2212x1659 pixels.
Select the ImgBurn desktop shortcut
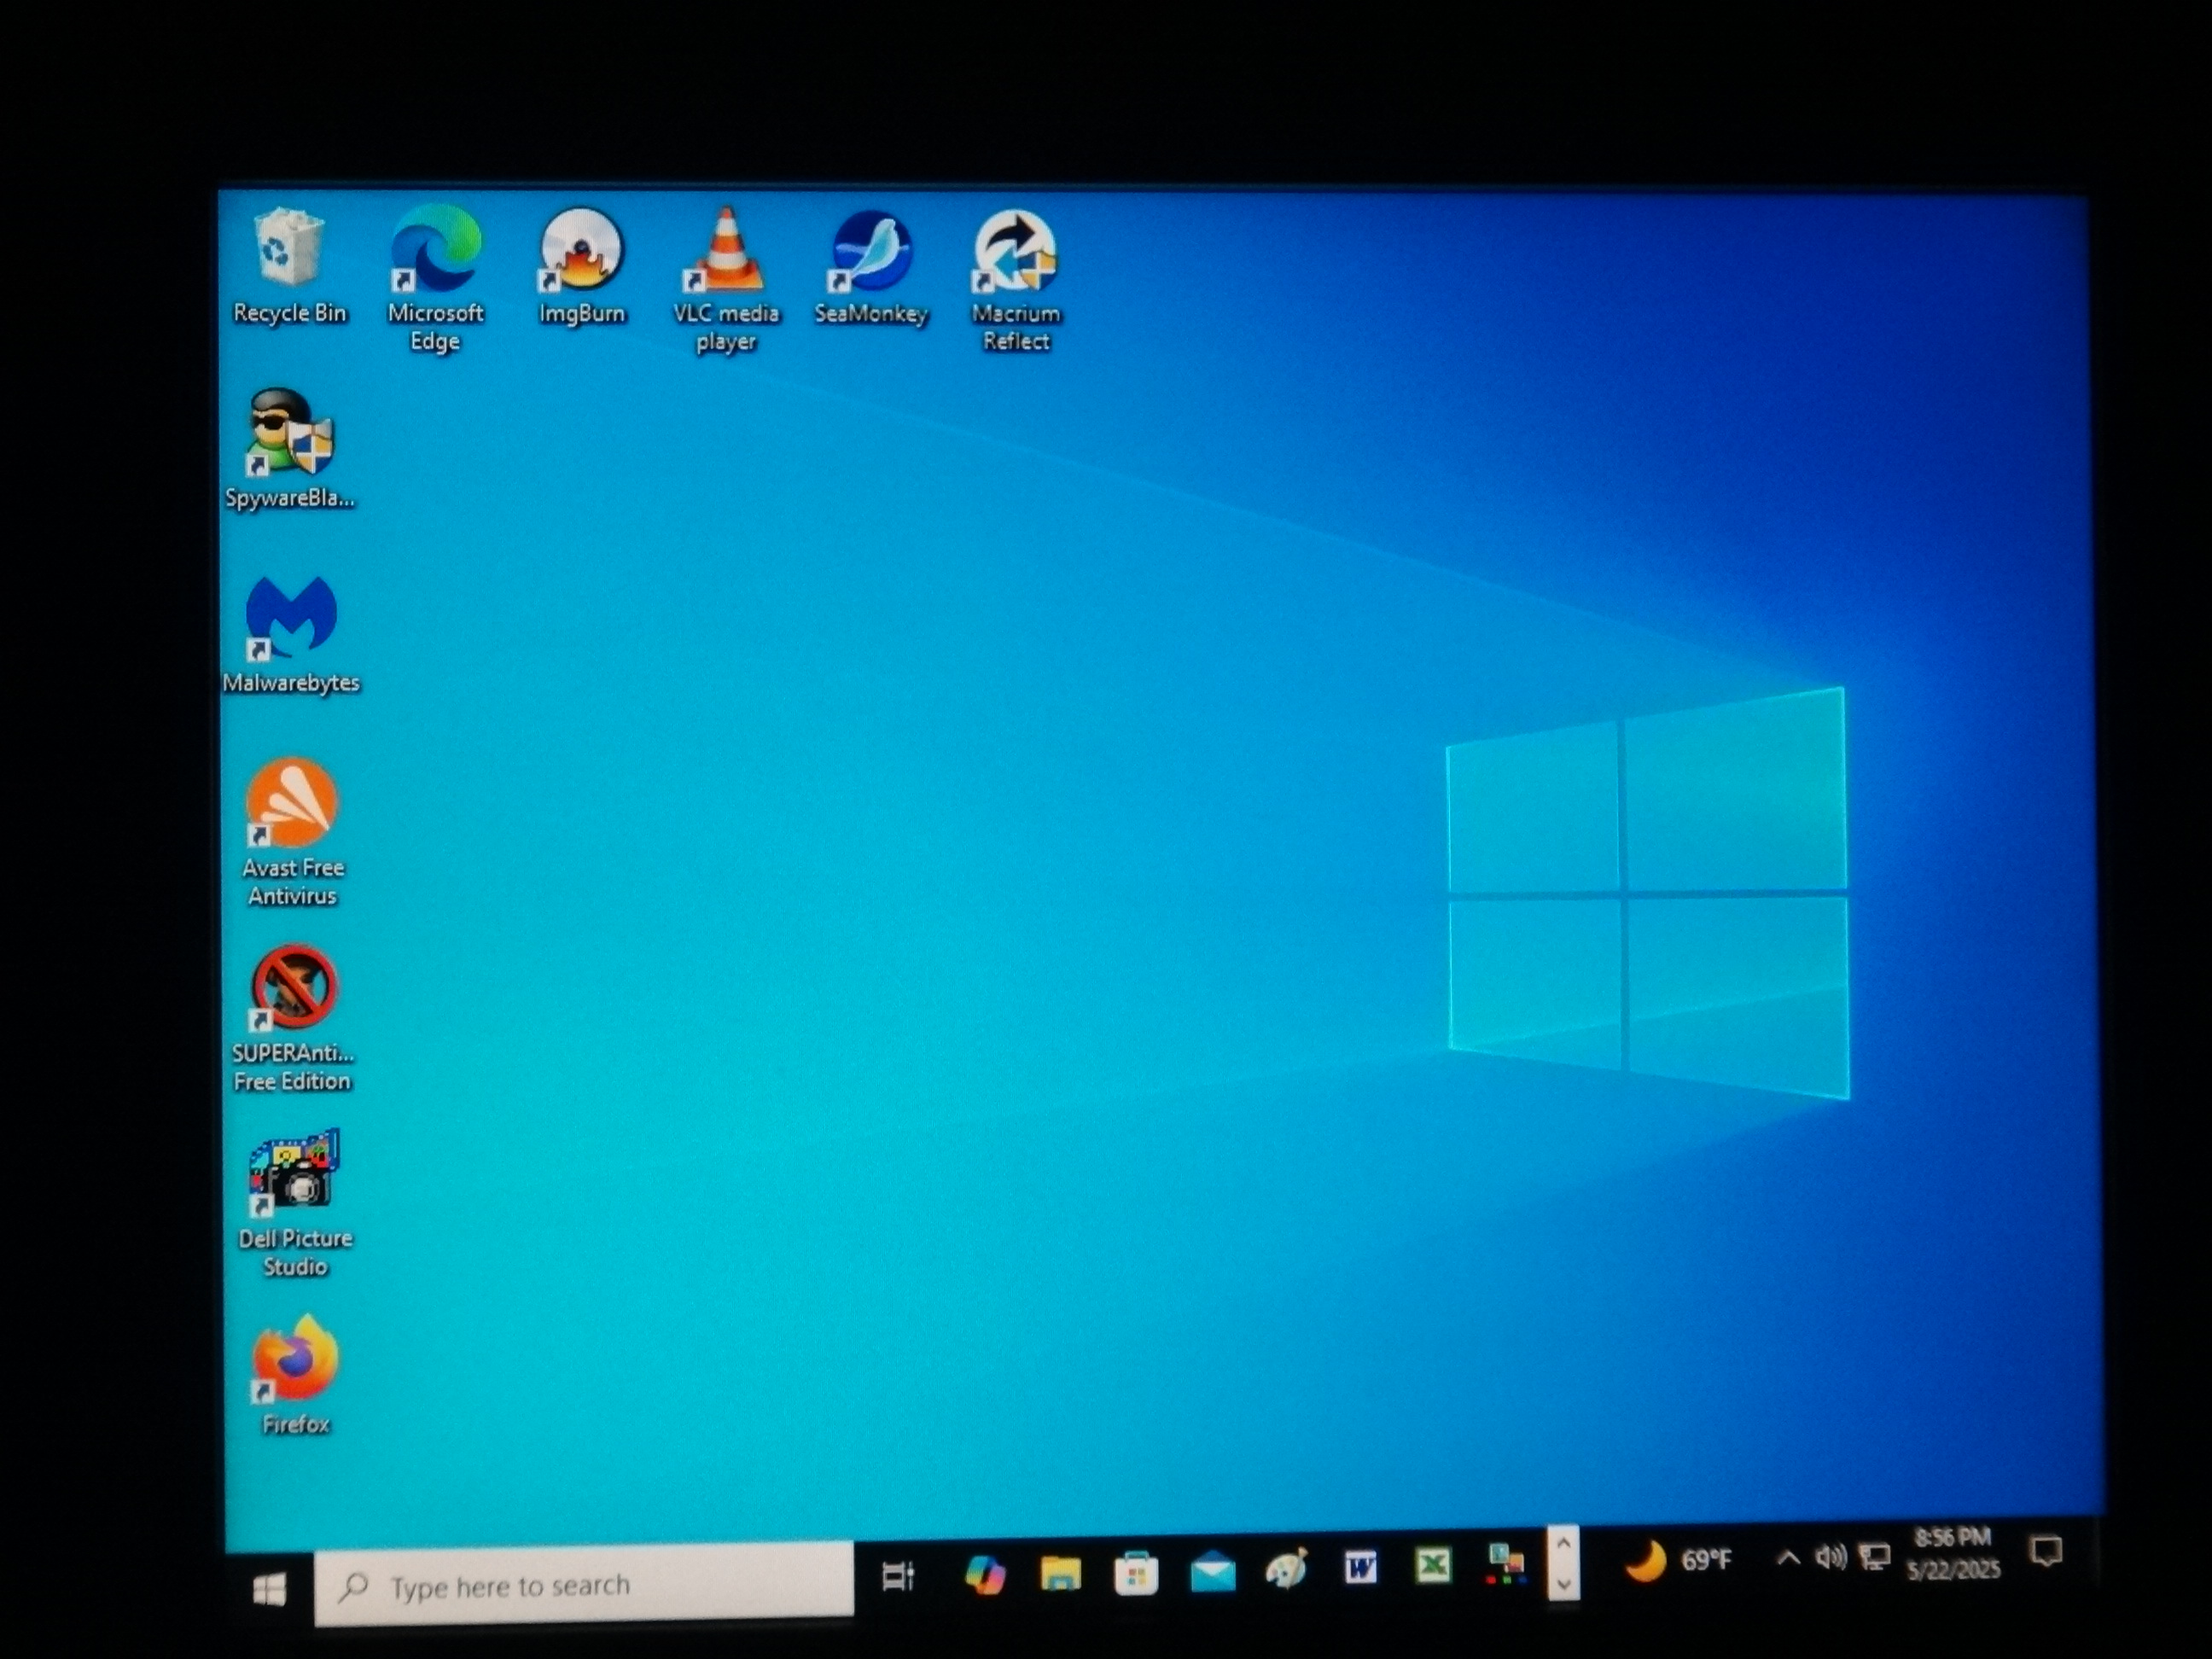click(581, 266)
